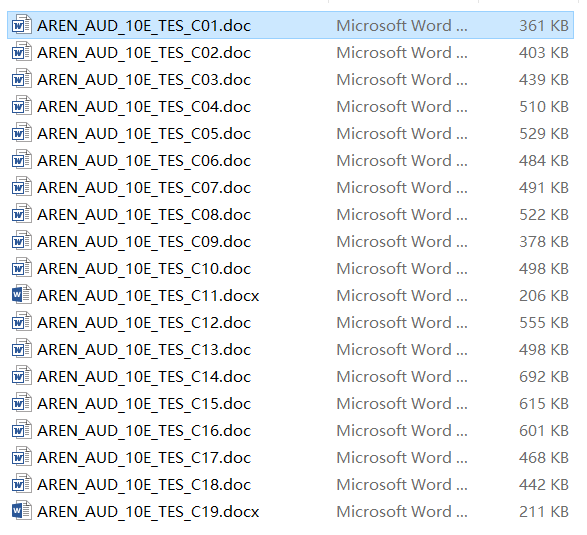Click the 529 KB size value
Viewport: 587px width, 535px height.
[x=544, y=133]
